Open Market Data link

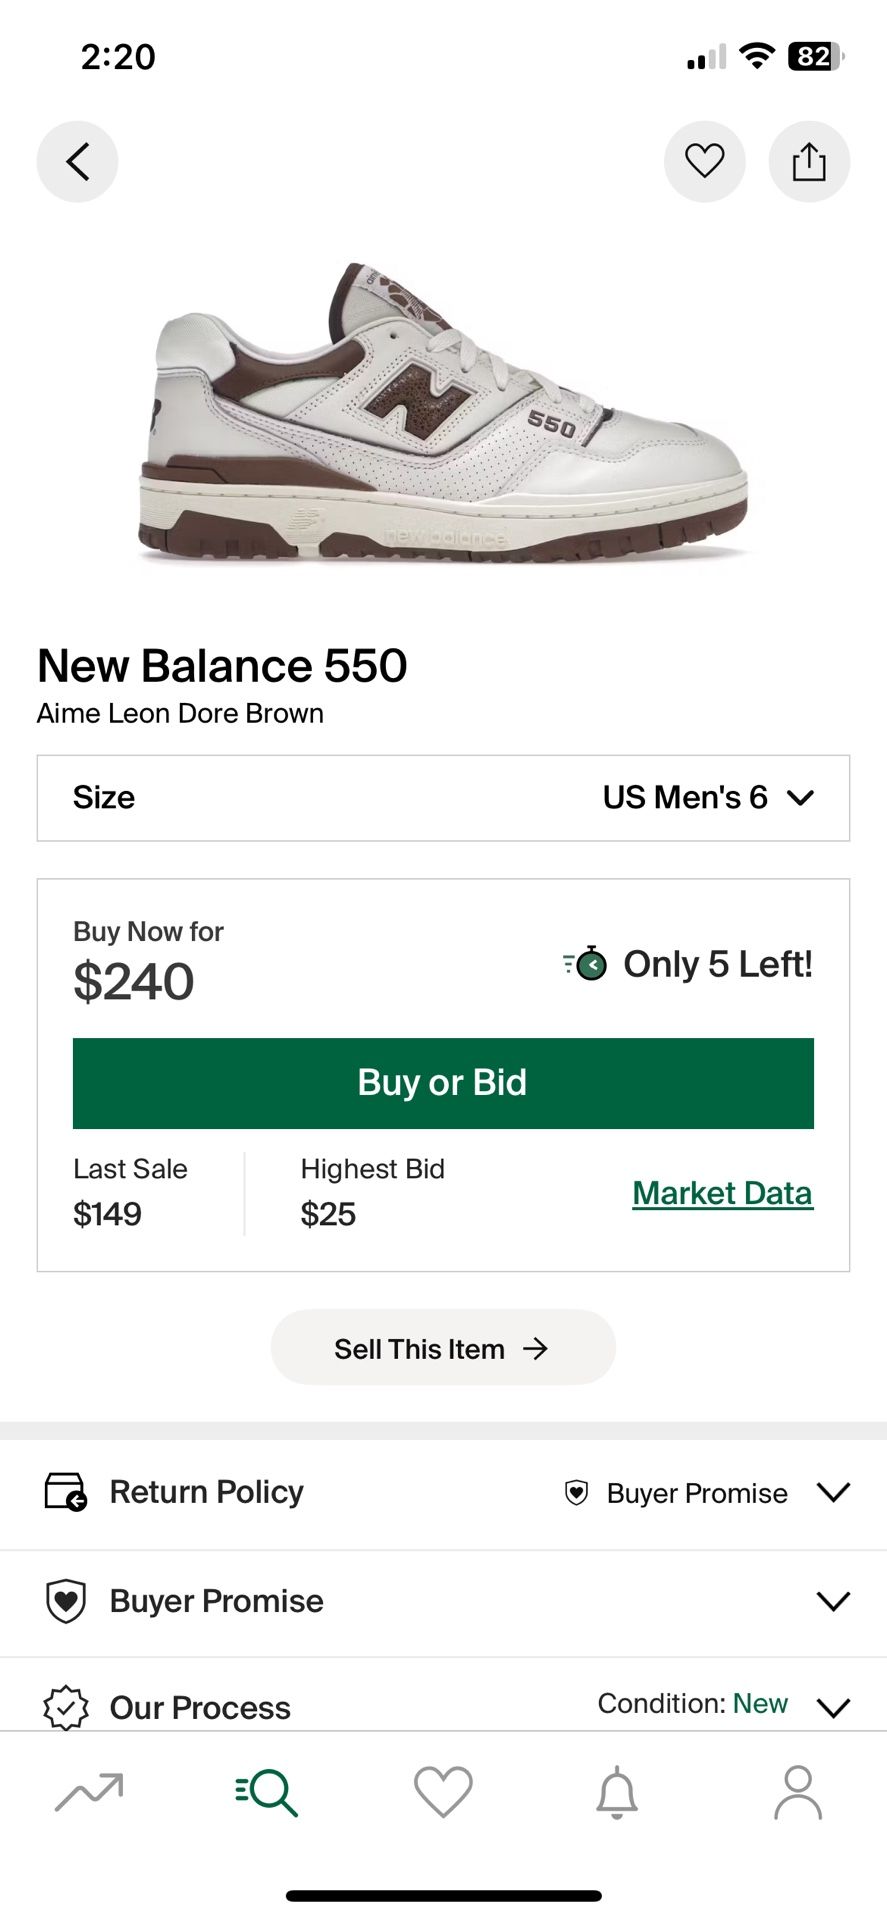tap(722, 1192)
